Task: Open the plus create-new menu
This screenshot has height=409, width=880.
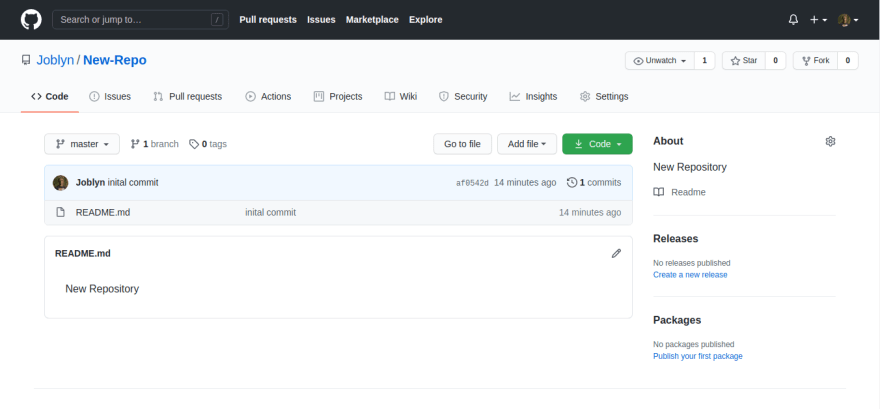Action: 818,20
